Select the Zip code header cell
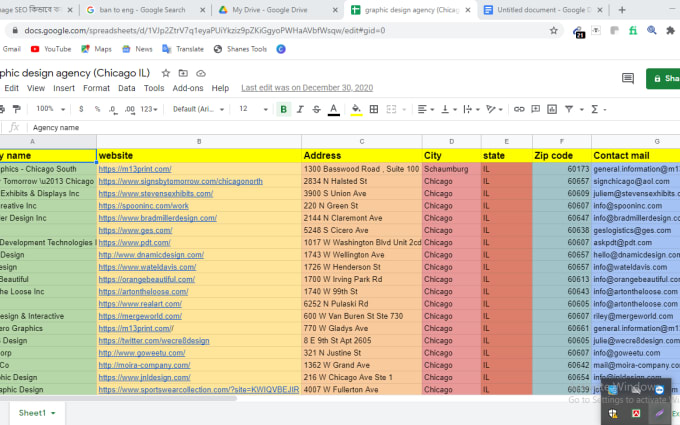 [x=562, y=155]
